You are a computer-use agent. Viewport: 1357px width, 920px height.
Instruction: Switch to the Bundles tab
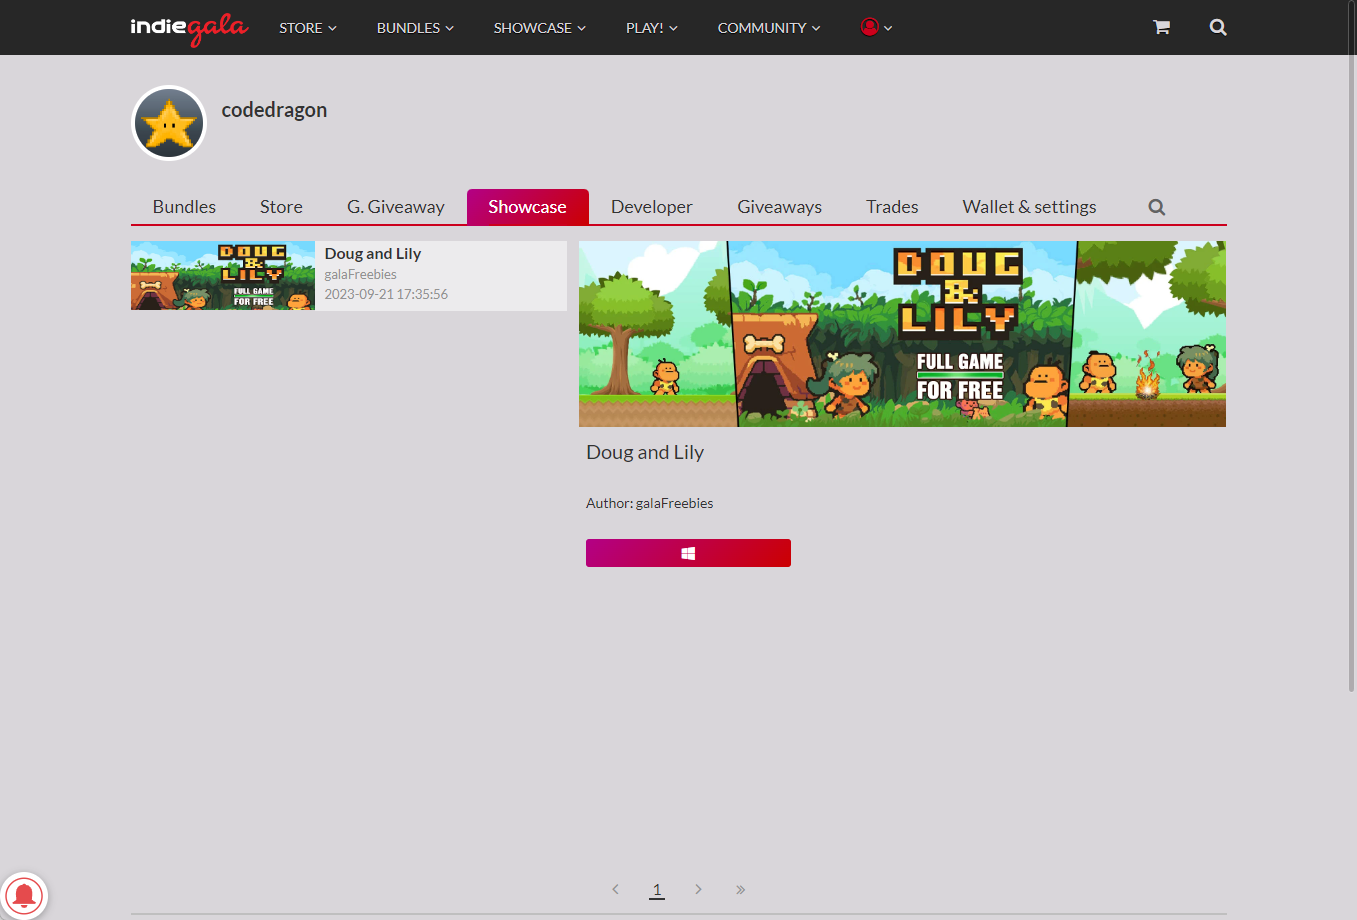pyautogui.click(x=184, y=207)
